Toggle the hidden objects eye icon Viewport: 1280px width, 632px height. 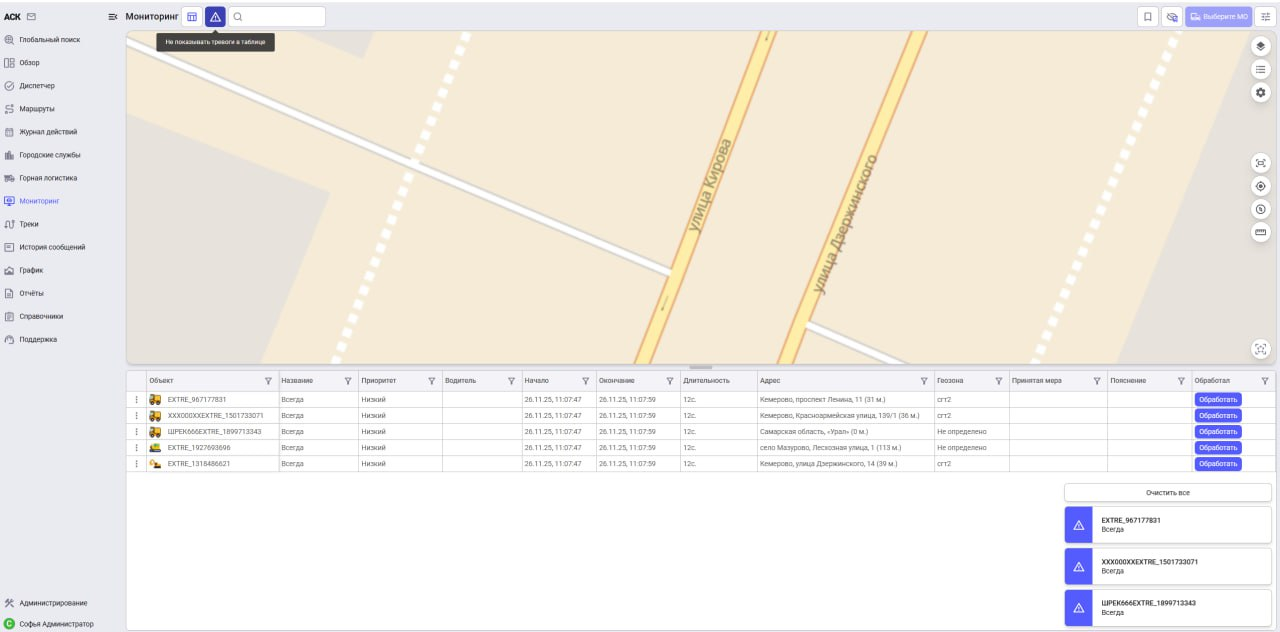[1171, 17]
